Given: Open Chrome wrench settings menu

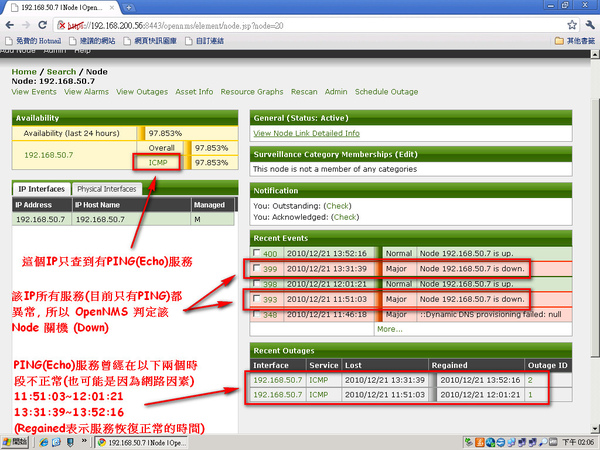Looking at the screenshot, I should (590, 25).
